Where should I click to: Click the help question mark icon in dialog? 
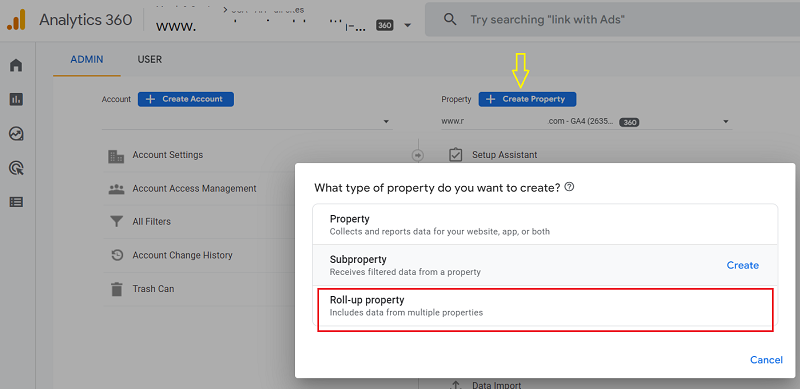point(570,187)
